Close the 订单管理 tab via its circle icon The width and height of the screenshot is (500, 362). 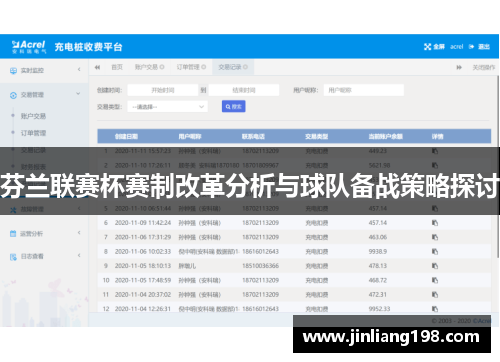click(x=204, y=67)
